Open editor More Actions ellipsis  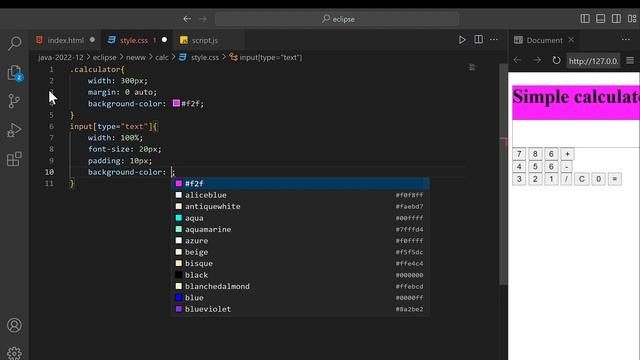coord(494,40)
